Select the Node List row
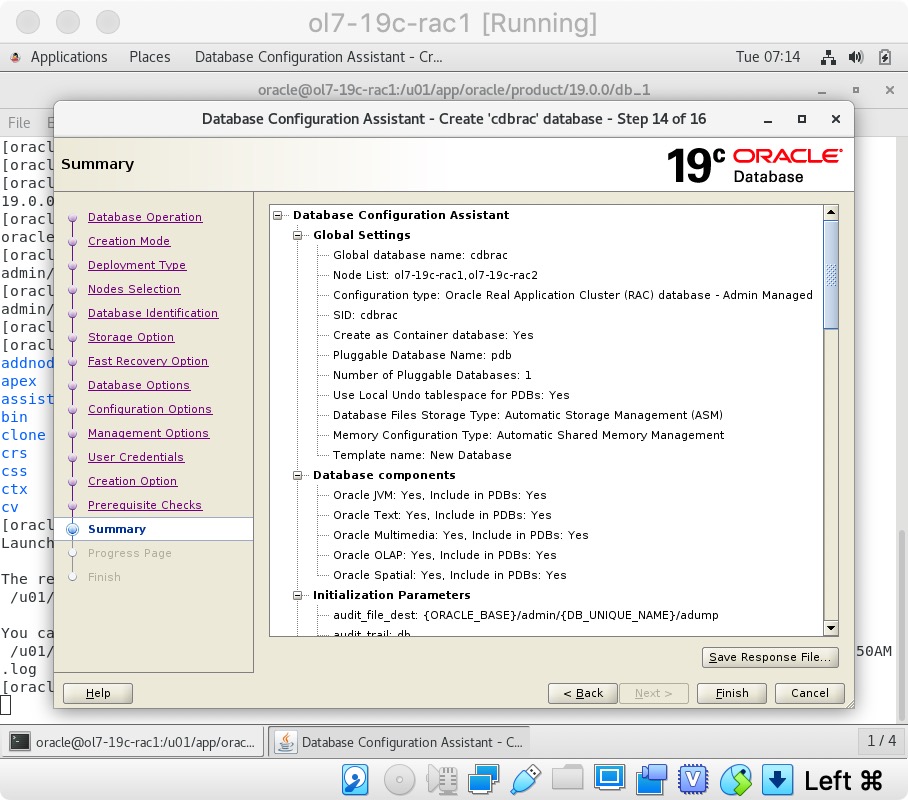908x800 pixels. tap(435, 275)
